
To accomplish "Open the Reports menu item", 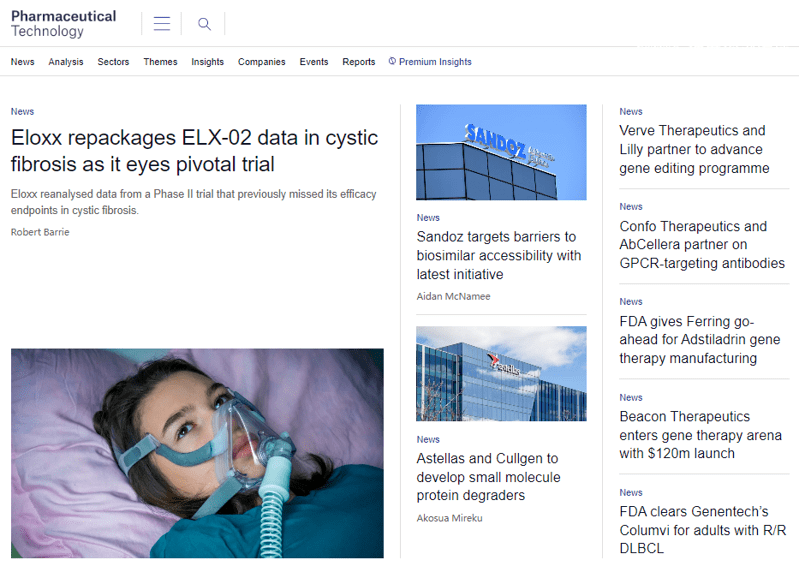I will point(359,62).
